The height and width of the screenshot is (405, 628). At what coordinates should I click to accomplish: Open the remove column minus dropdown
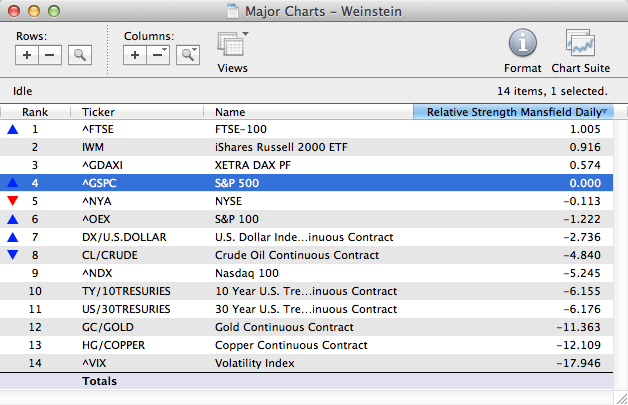(x=158, y=55)
